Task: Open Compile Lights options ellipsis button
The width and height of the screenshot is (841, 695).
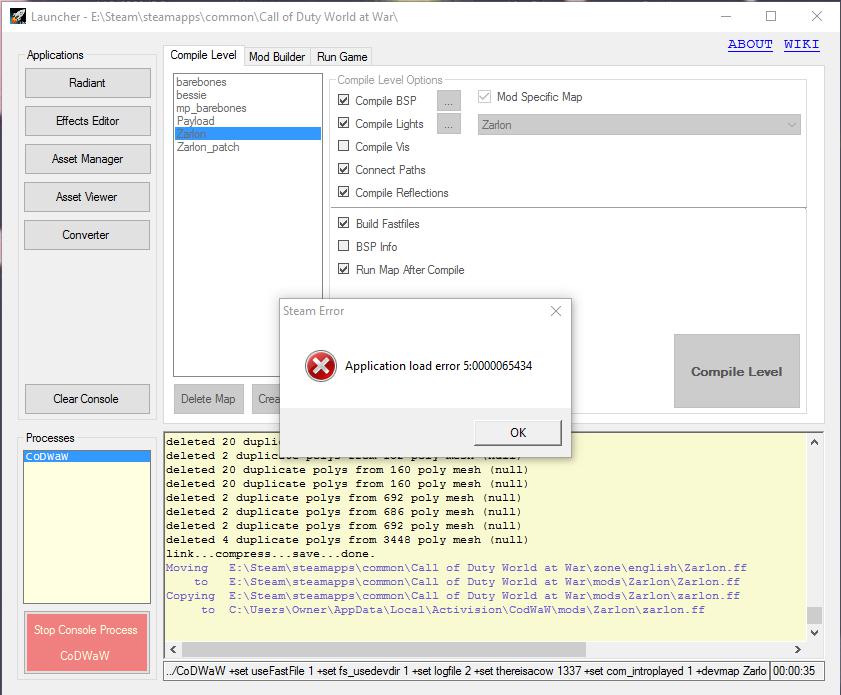Action: click(x=449, y=124)
